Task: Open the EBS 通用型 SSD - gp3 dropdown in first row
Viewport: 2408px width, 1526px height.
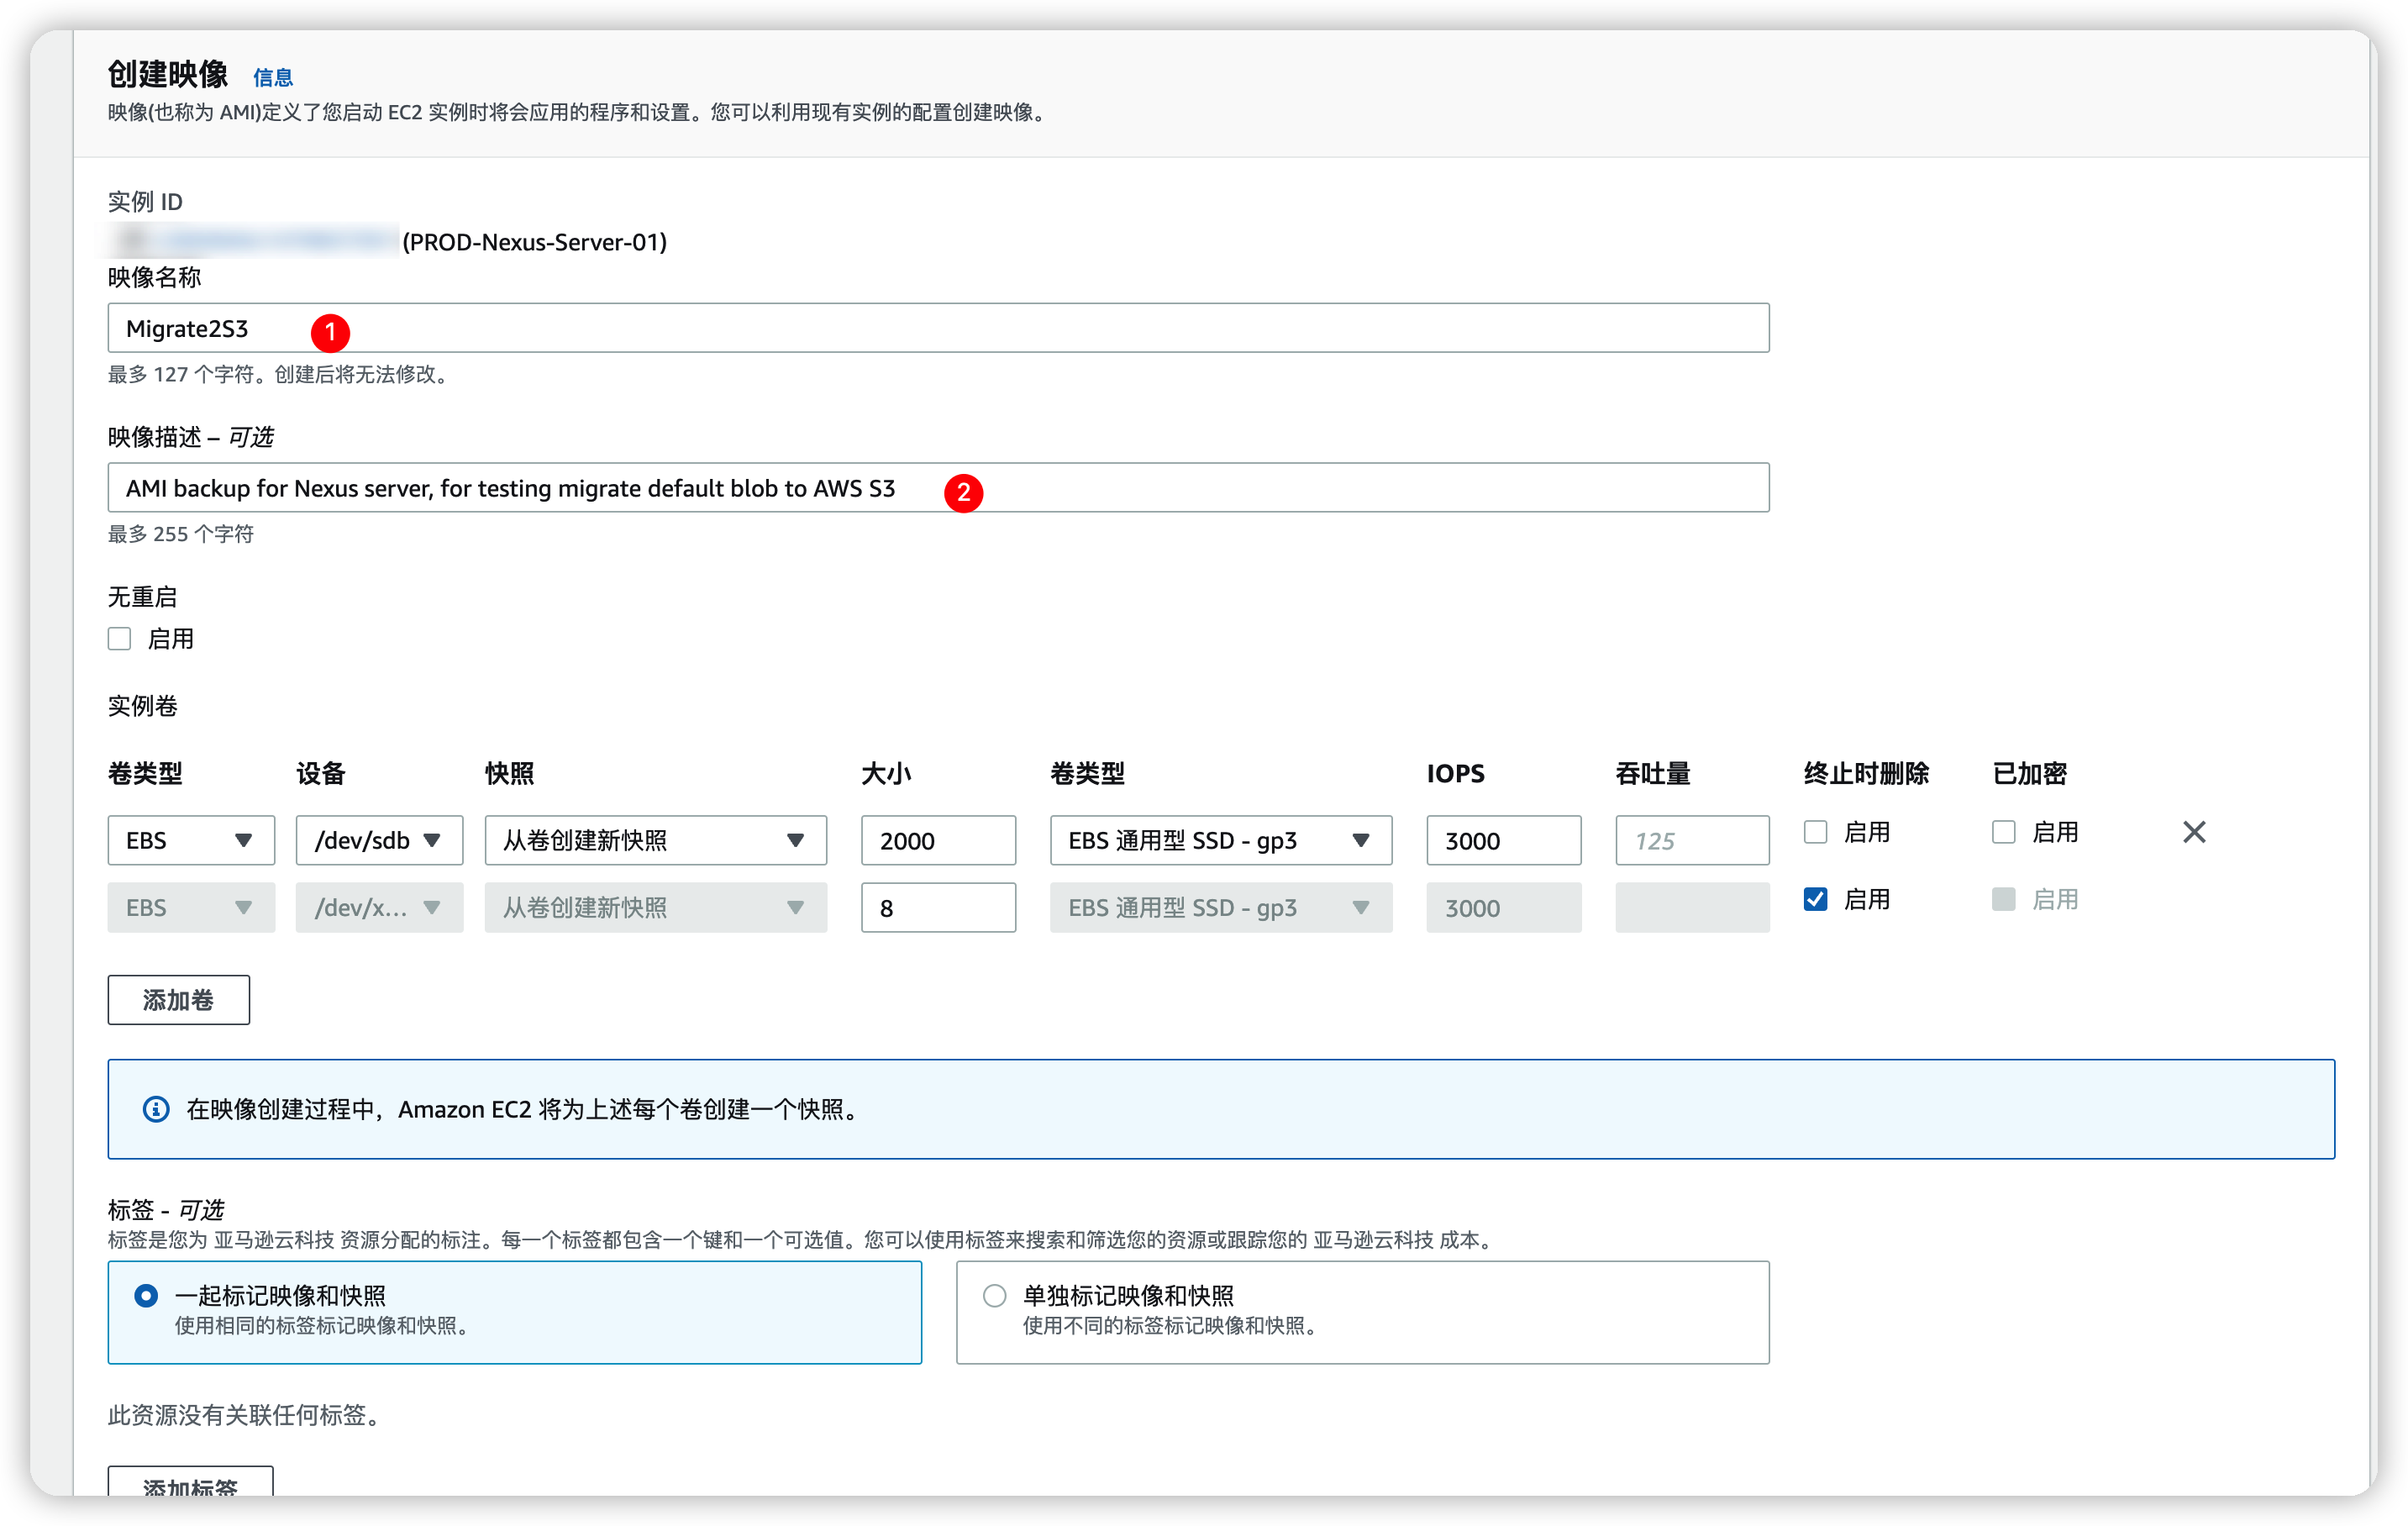Action: pyautogui.click(x=1220, y=840)
